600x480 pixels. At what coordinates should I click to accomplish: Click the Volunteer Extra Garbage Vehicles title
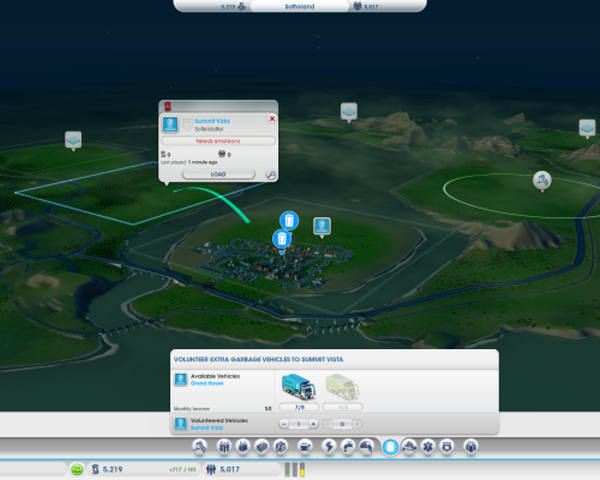tap(258, 359)
